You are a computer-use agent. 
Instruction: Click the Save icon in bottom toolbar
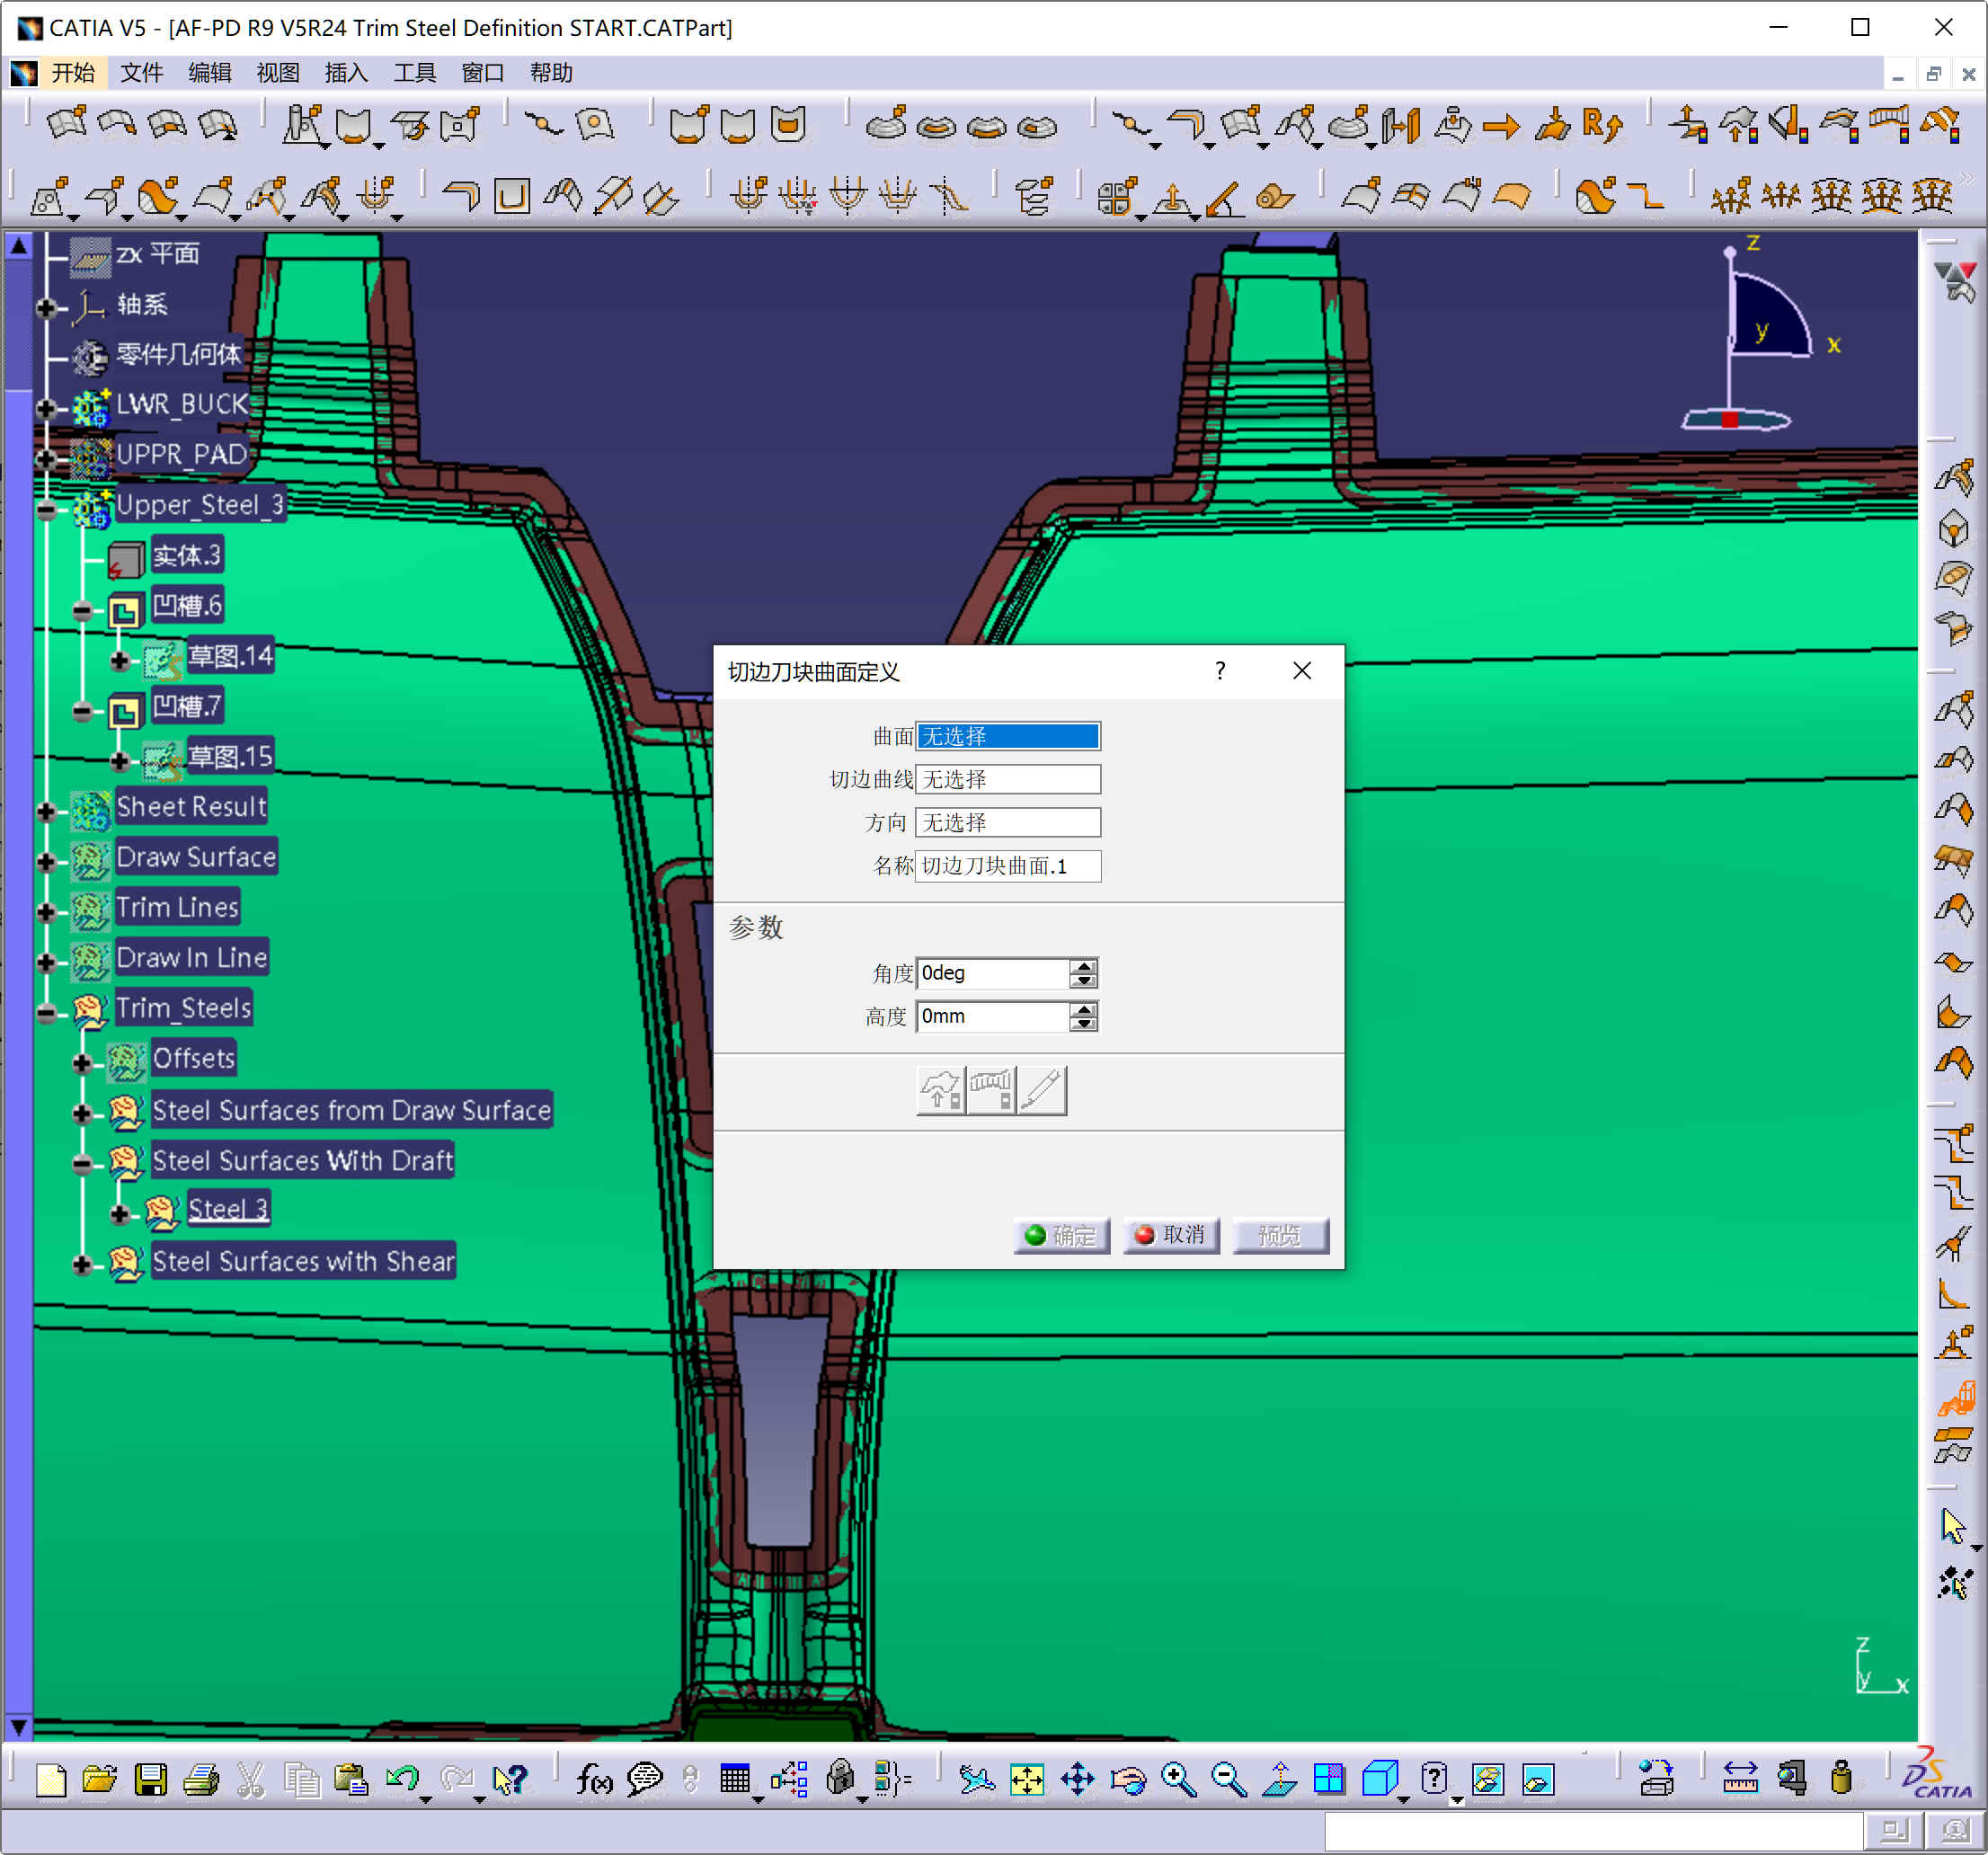click(150, 1780)
